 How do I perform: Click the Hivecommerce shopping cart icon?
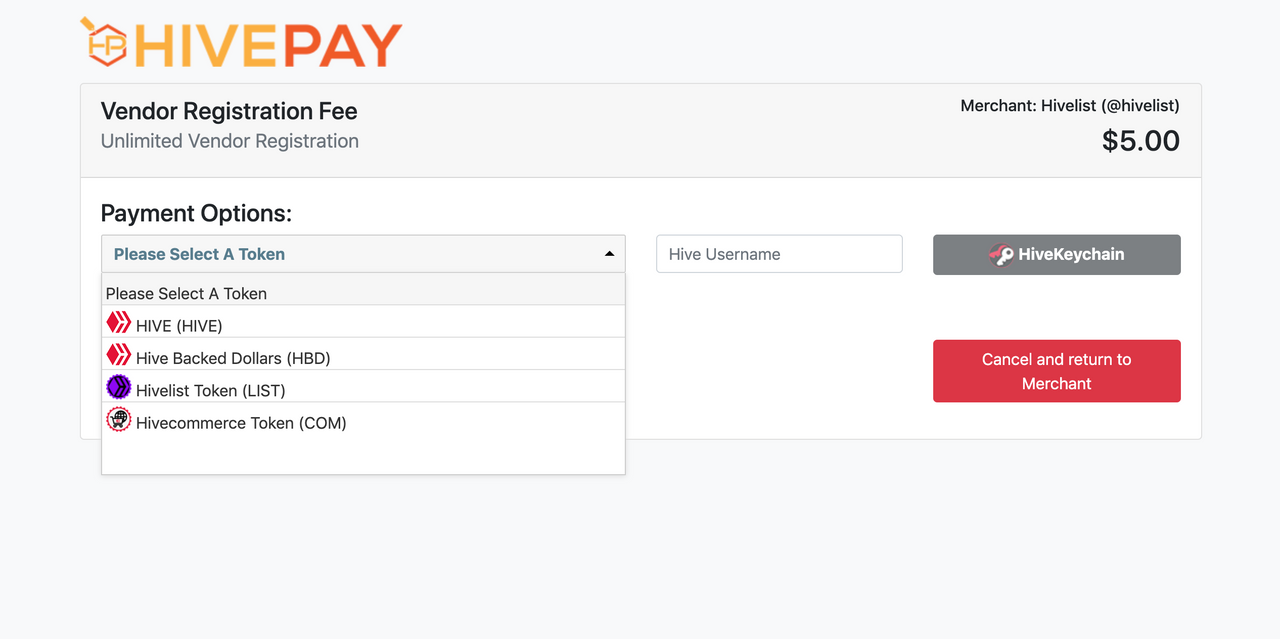[x=119, y=419]
